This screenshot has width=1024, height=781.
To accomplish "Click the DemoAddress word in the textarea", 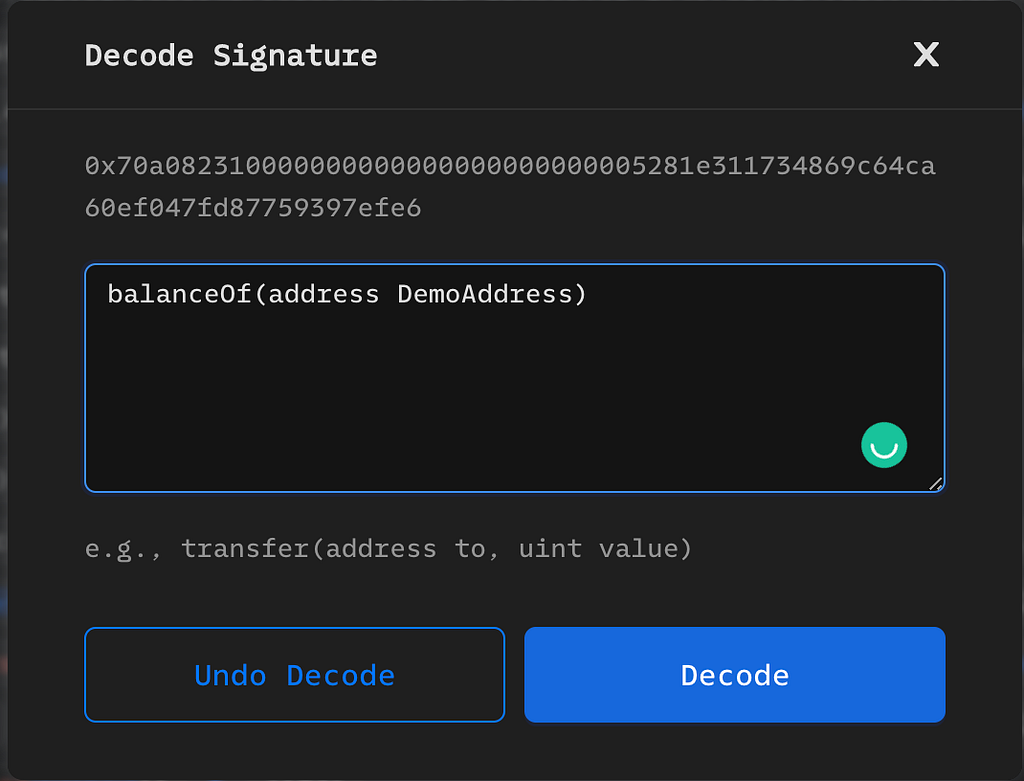I will point(482,295).
